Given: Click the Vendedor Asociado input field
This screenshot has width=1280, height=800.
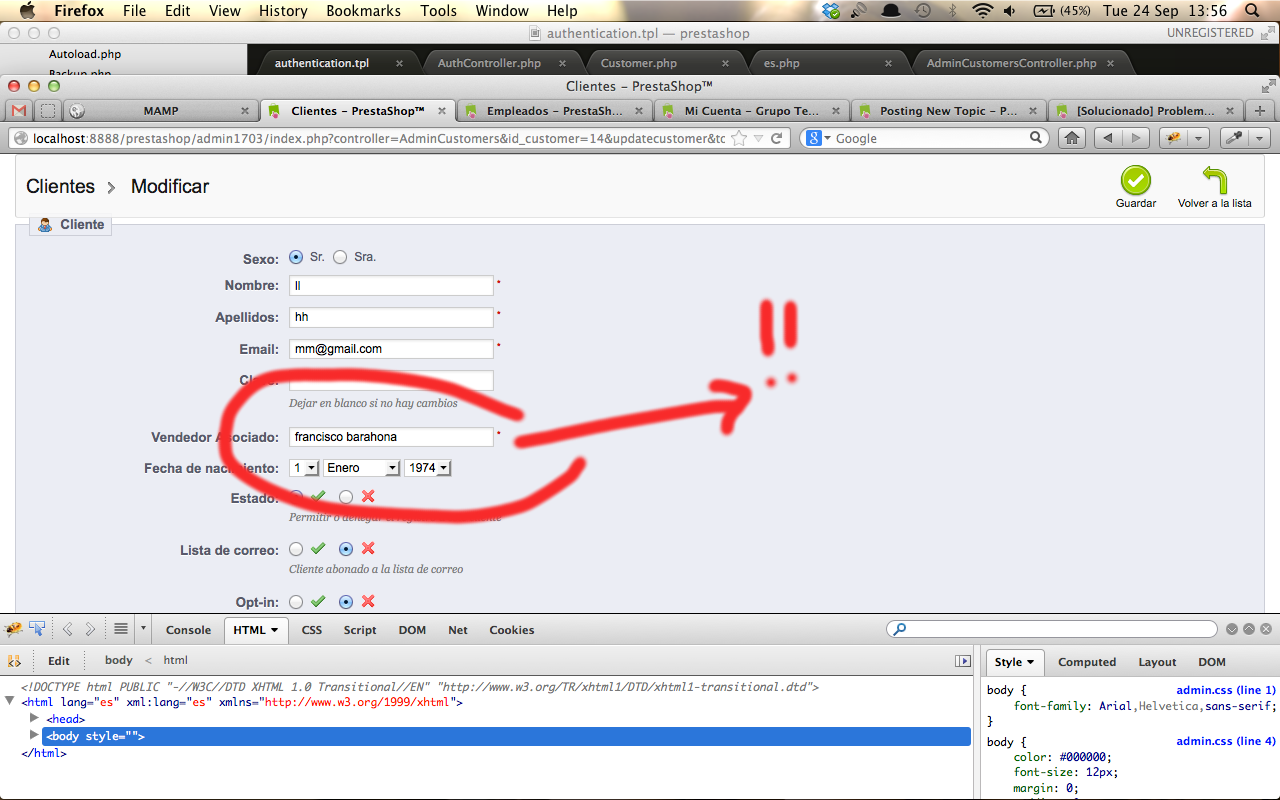Looking at the screenshot, I should pyautogui.click(x=391, y=437).
